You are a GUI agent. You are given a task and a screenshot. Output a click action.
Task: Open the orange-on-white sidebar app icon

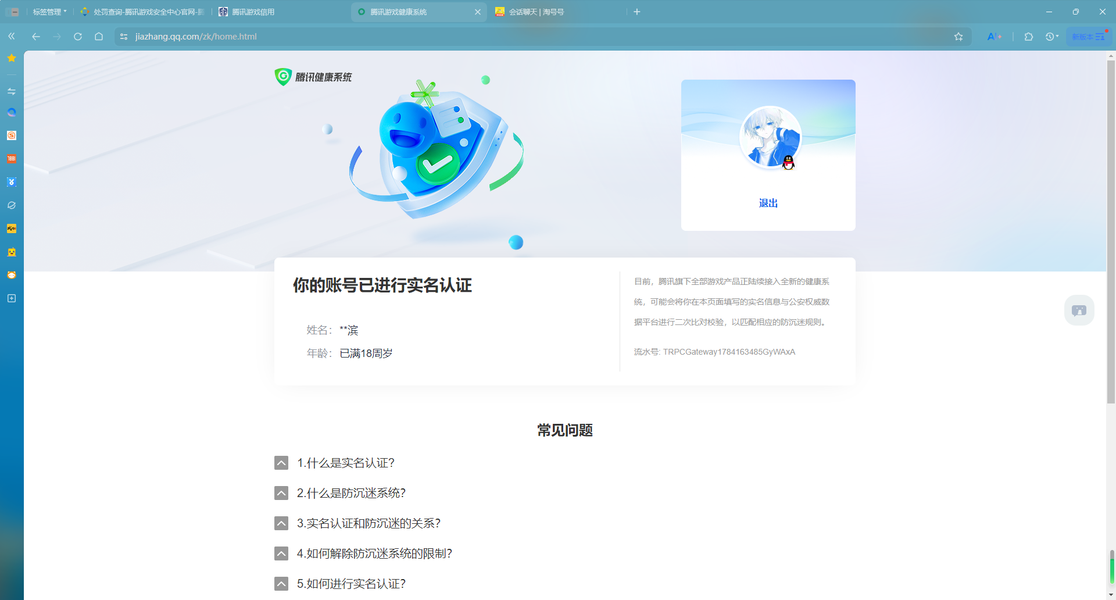coord(11,135)
